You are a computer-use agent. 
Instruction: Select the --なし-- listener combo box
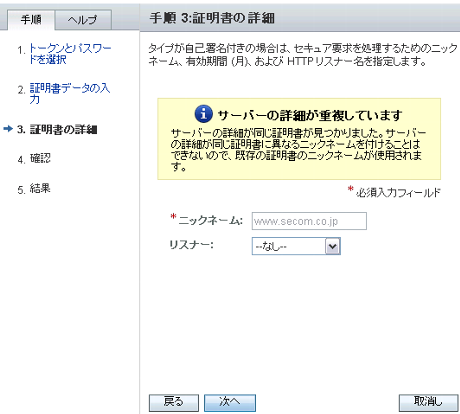pos(296,247)
